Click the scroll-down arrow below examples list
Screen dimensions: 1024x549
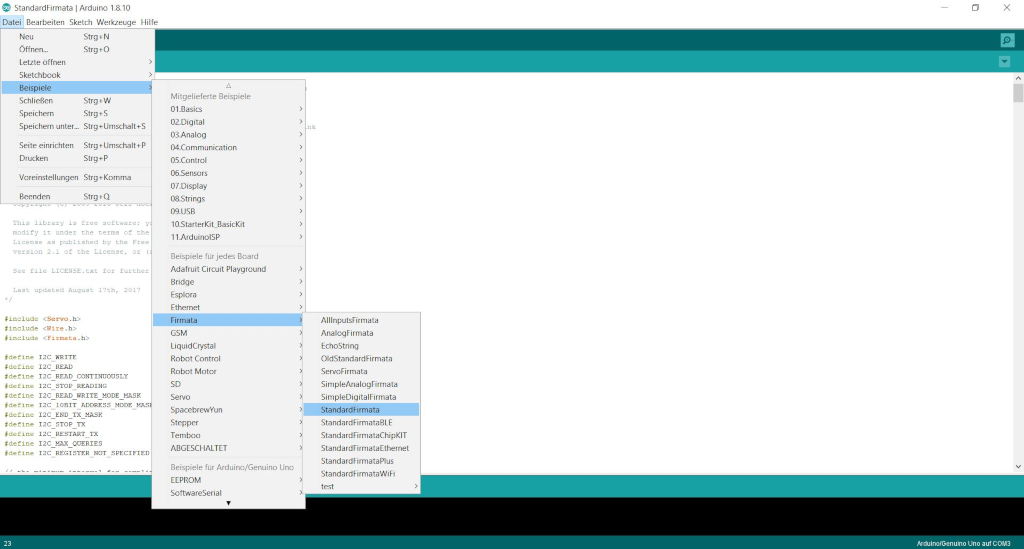[x=229, y=503]
